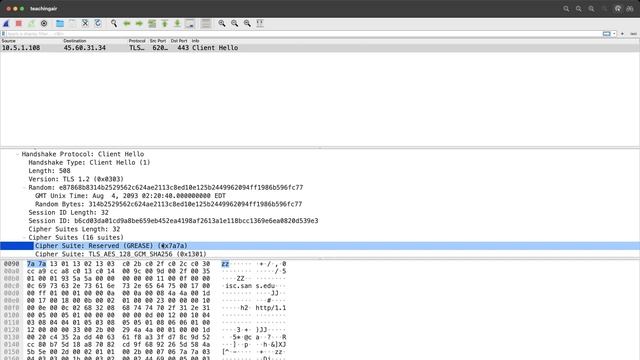Sort by the Src Port column header
640x360 pixels.
[158, 41]
